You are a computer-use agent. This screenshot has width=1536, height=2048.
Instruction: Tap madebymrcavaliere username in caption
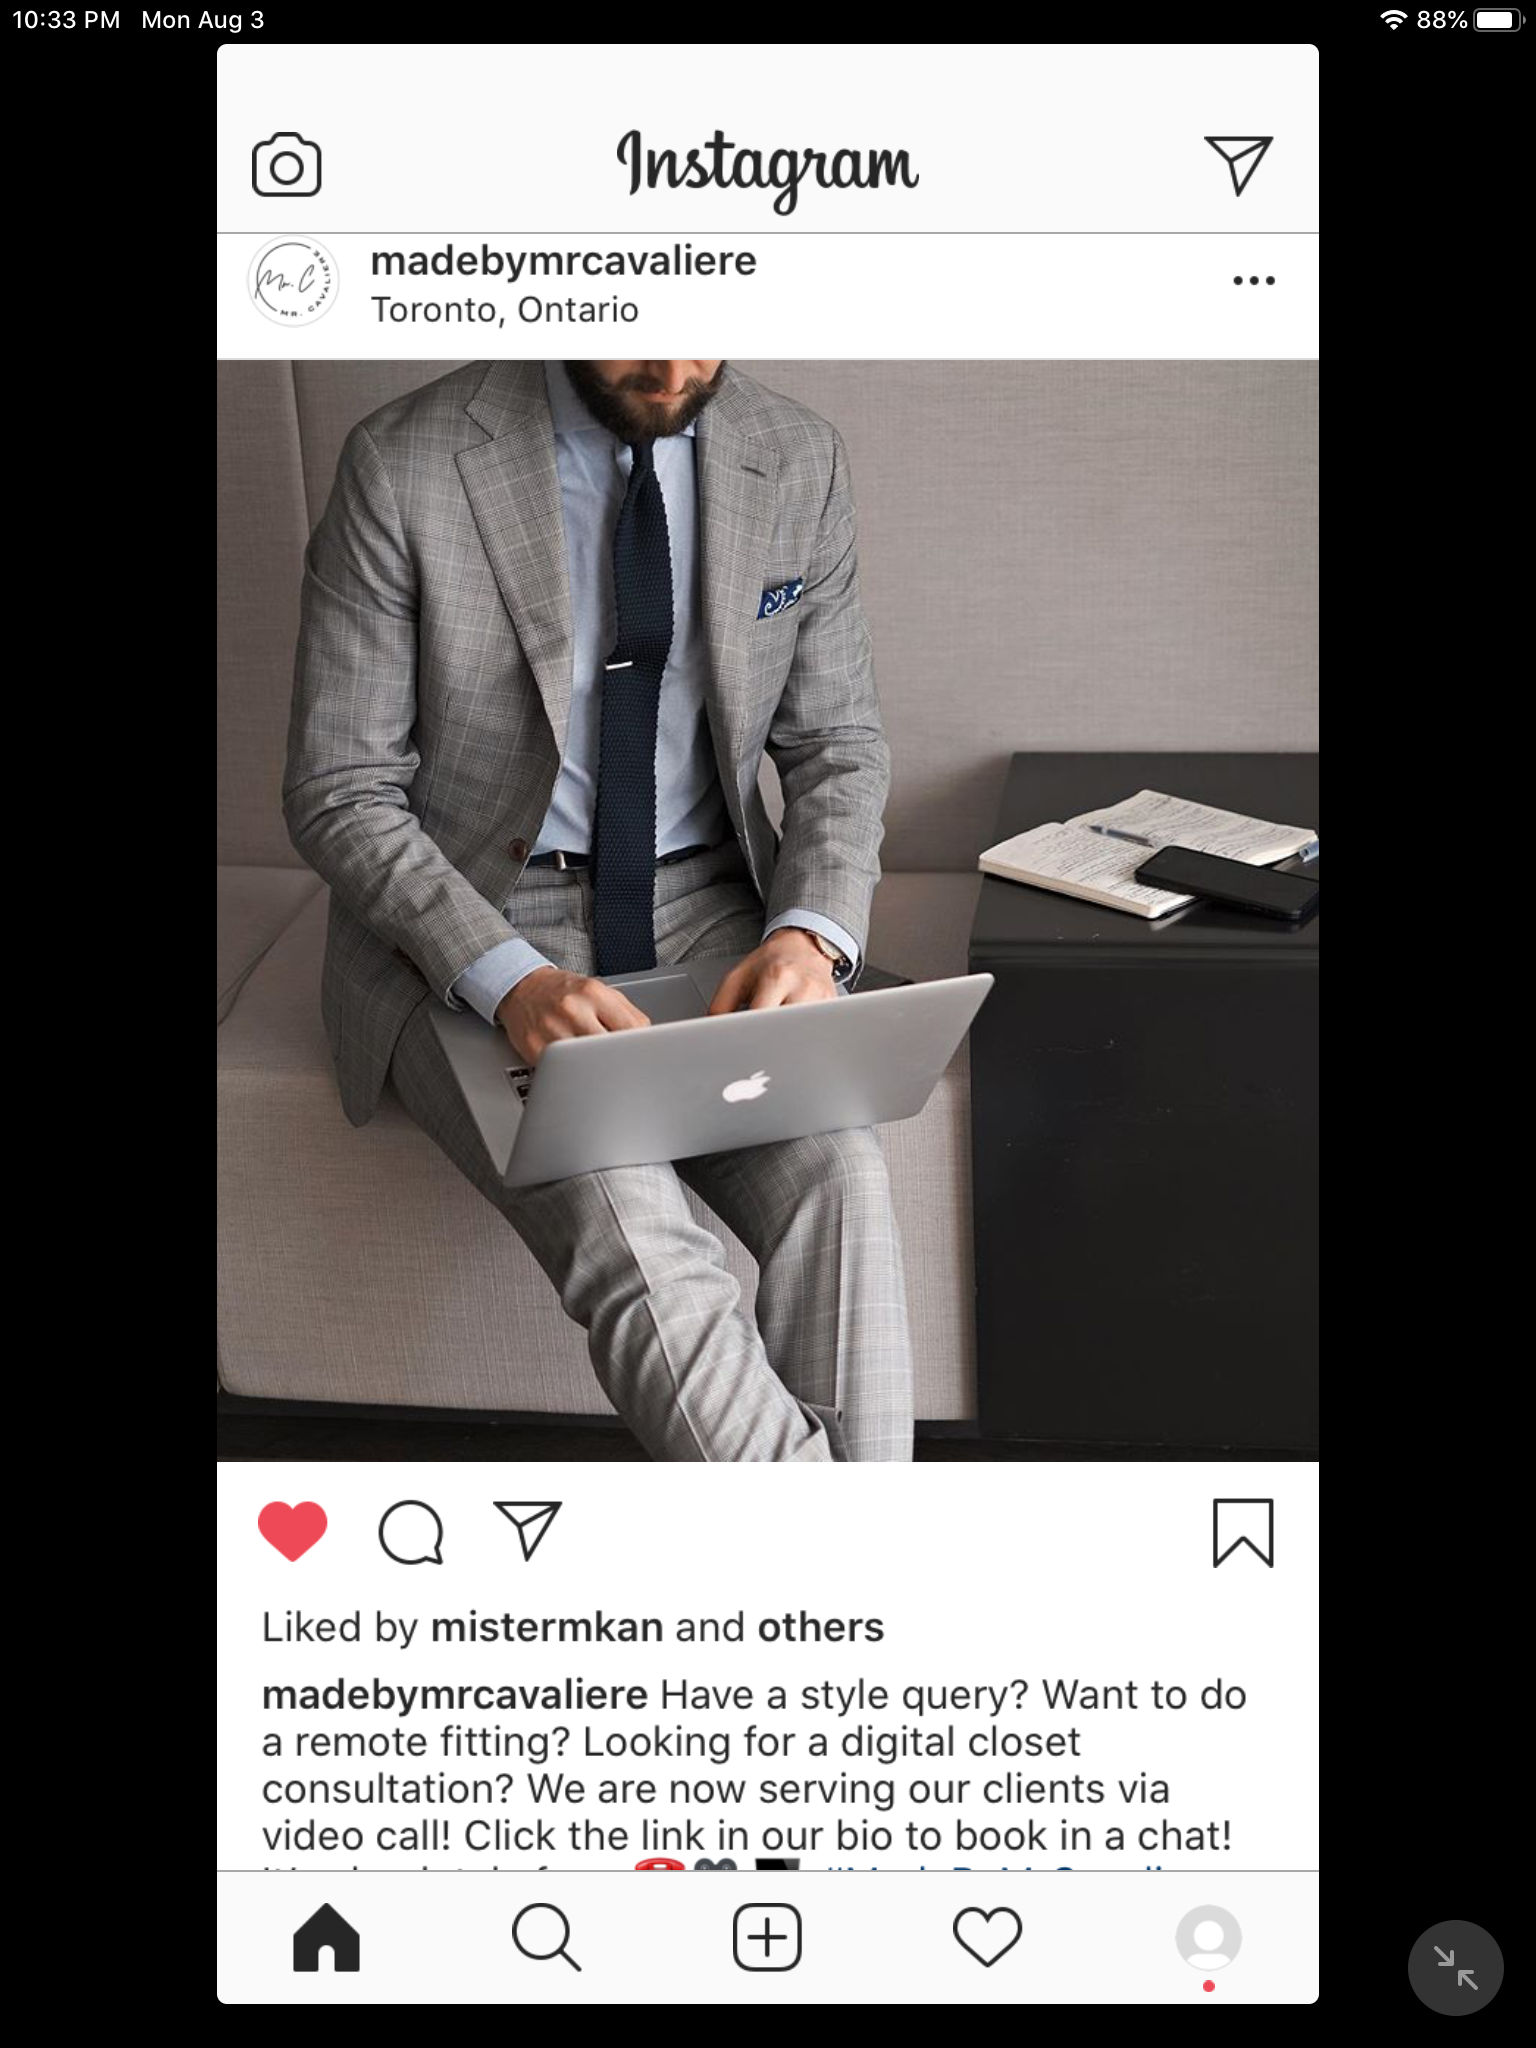coord(454,1695)
